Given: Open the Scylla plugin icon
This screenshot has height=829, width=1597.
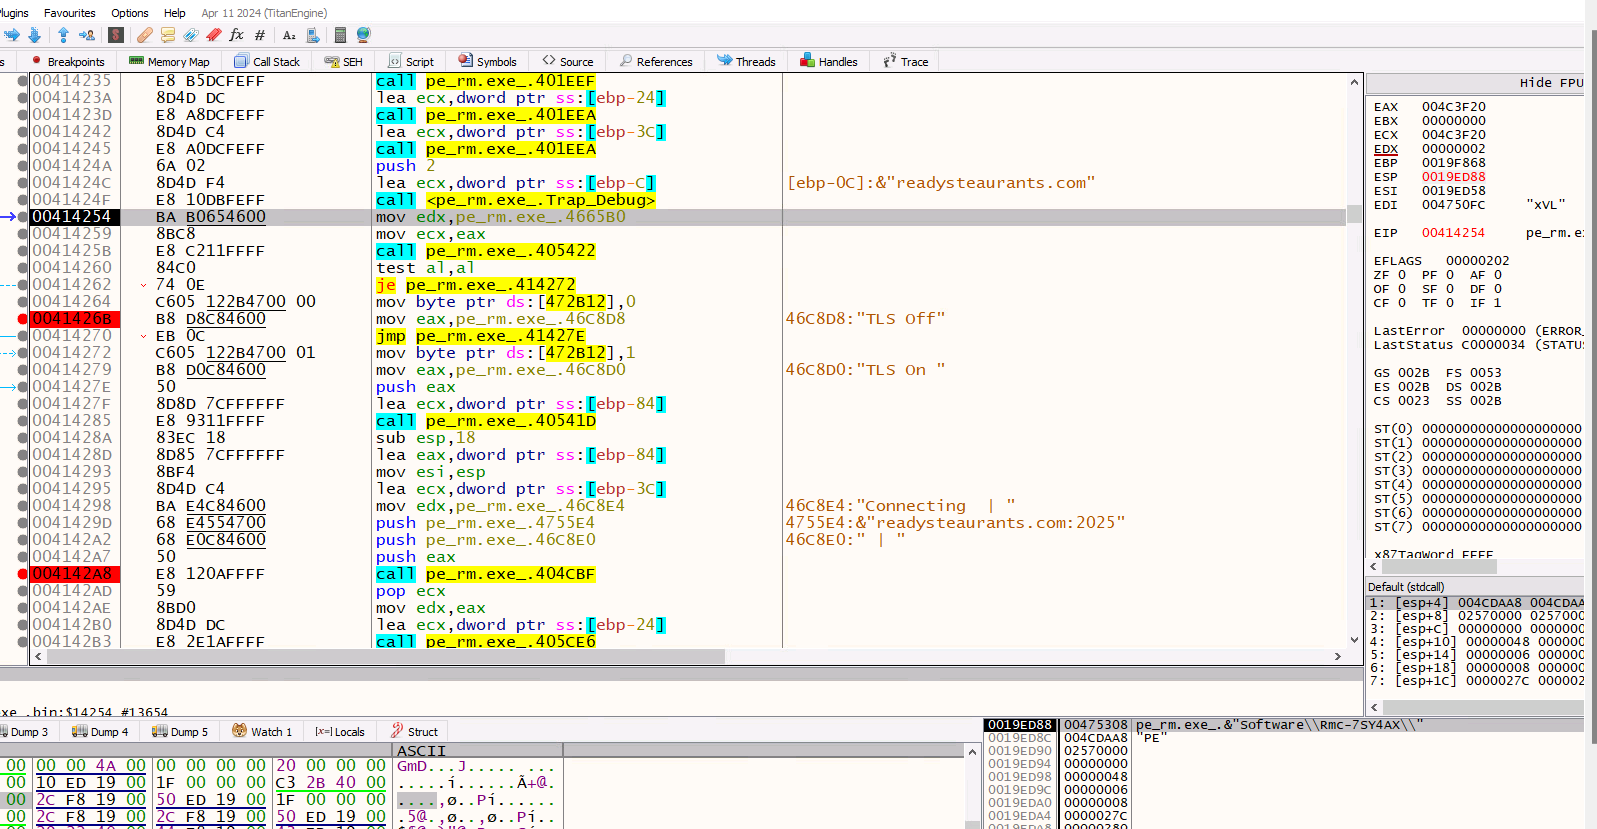Looking at the screenshot, I should 116,35.
